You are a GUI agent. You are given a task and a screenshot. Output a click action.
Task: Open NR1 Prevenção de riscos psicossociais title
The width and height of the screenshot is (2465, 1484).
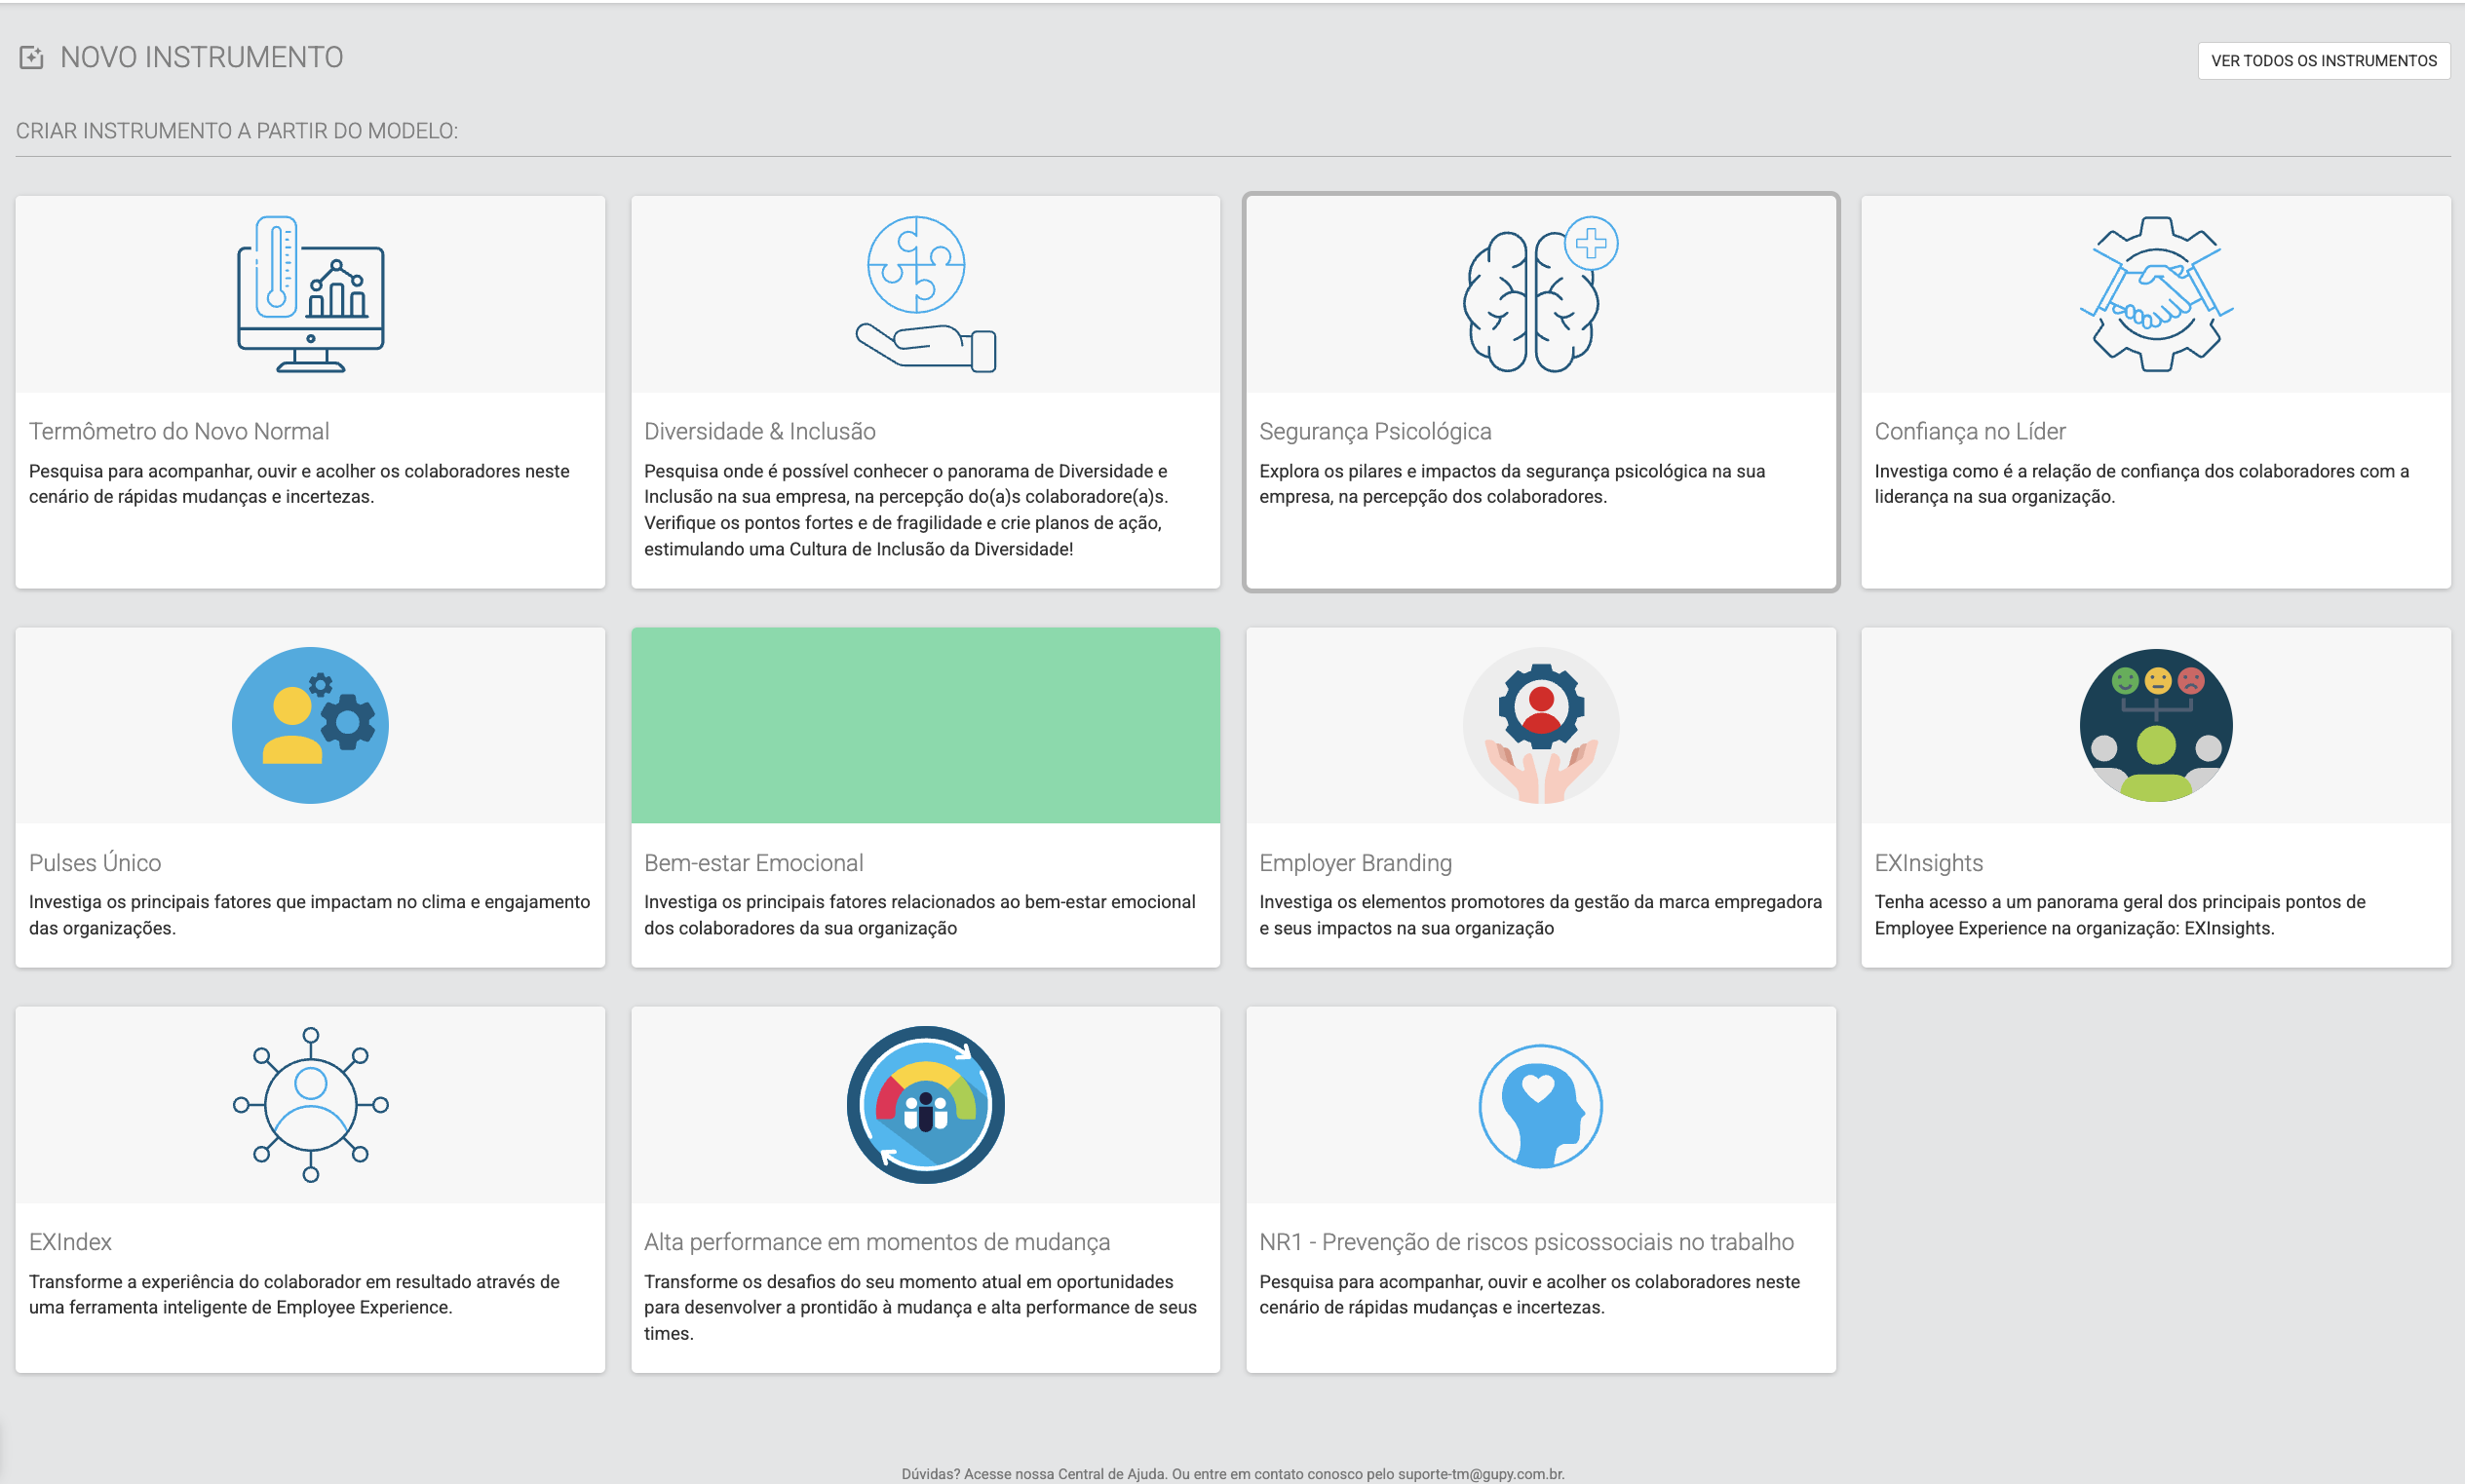[x=1527, y=1241]
